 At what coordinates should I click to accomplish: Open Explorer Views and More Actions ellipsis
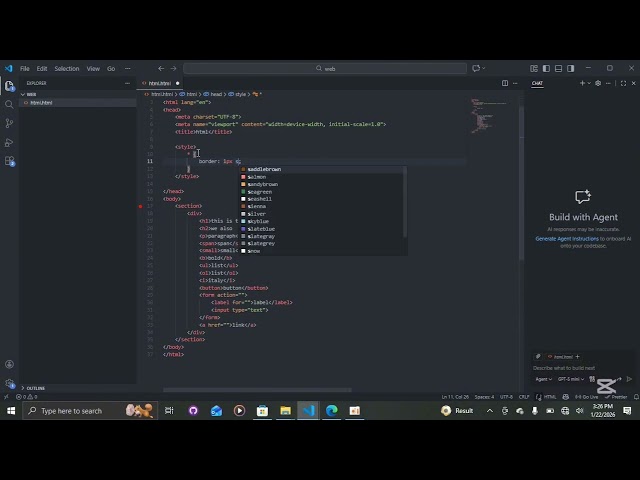tap(127, 83)
